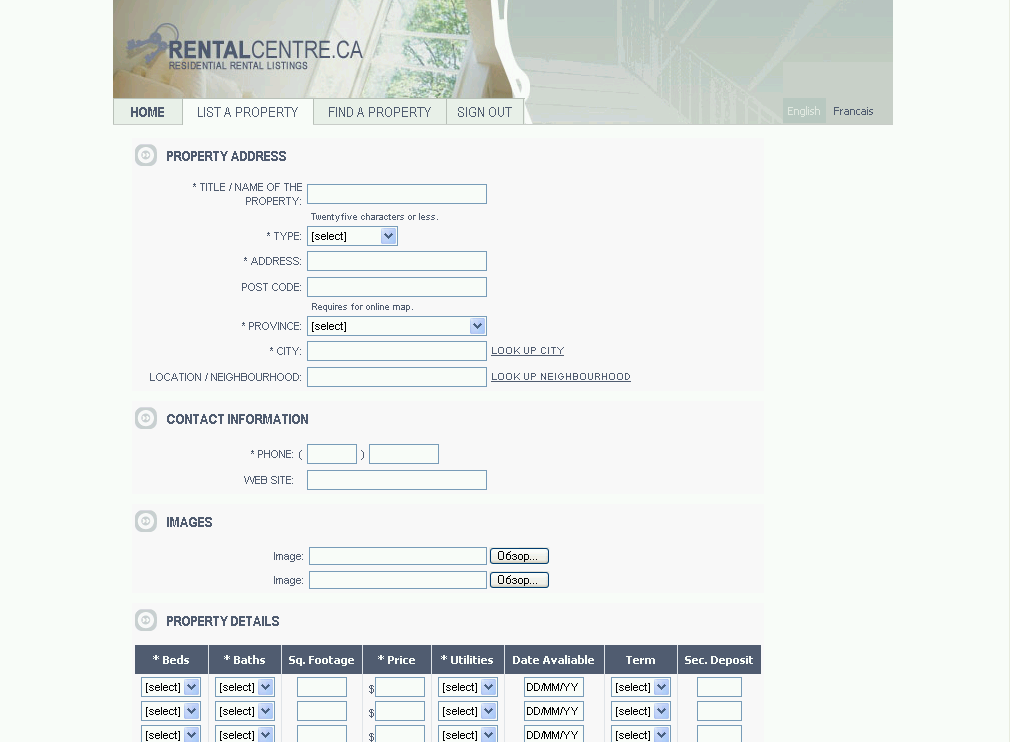
Task: Click the WEB SITE input field
Action: 397,480
